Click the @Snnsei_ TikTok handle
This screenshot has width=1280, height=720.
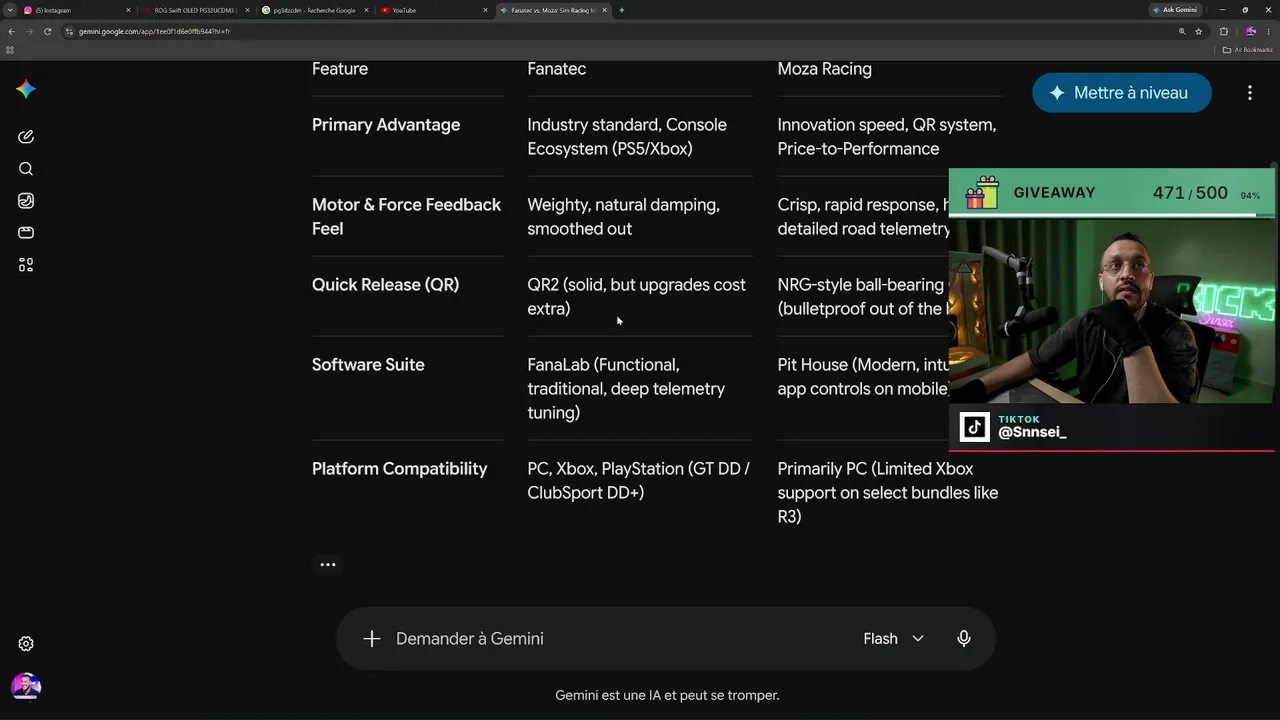pyautogui.click(x=1033, y=432)
